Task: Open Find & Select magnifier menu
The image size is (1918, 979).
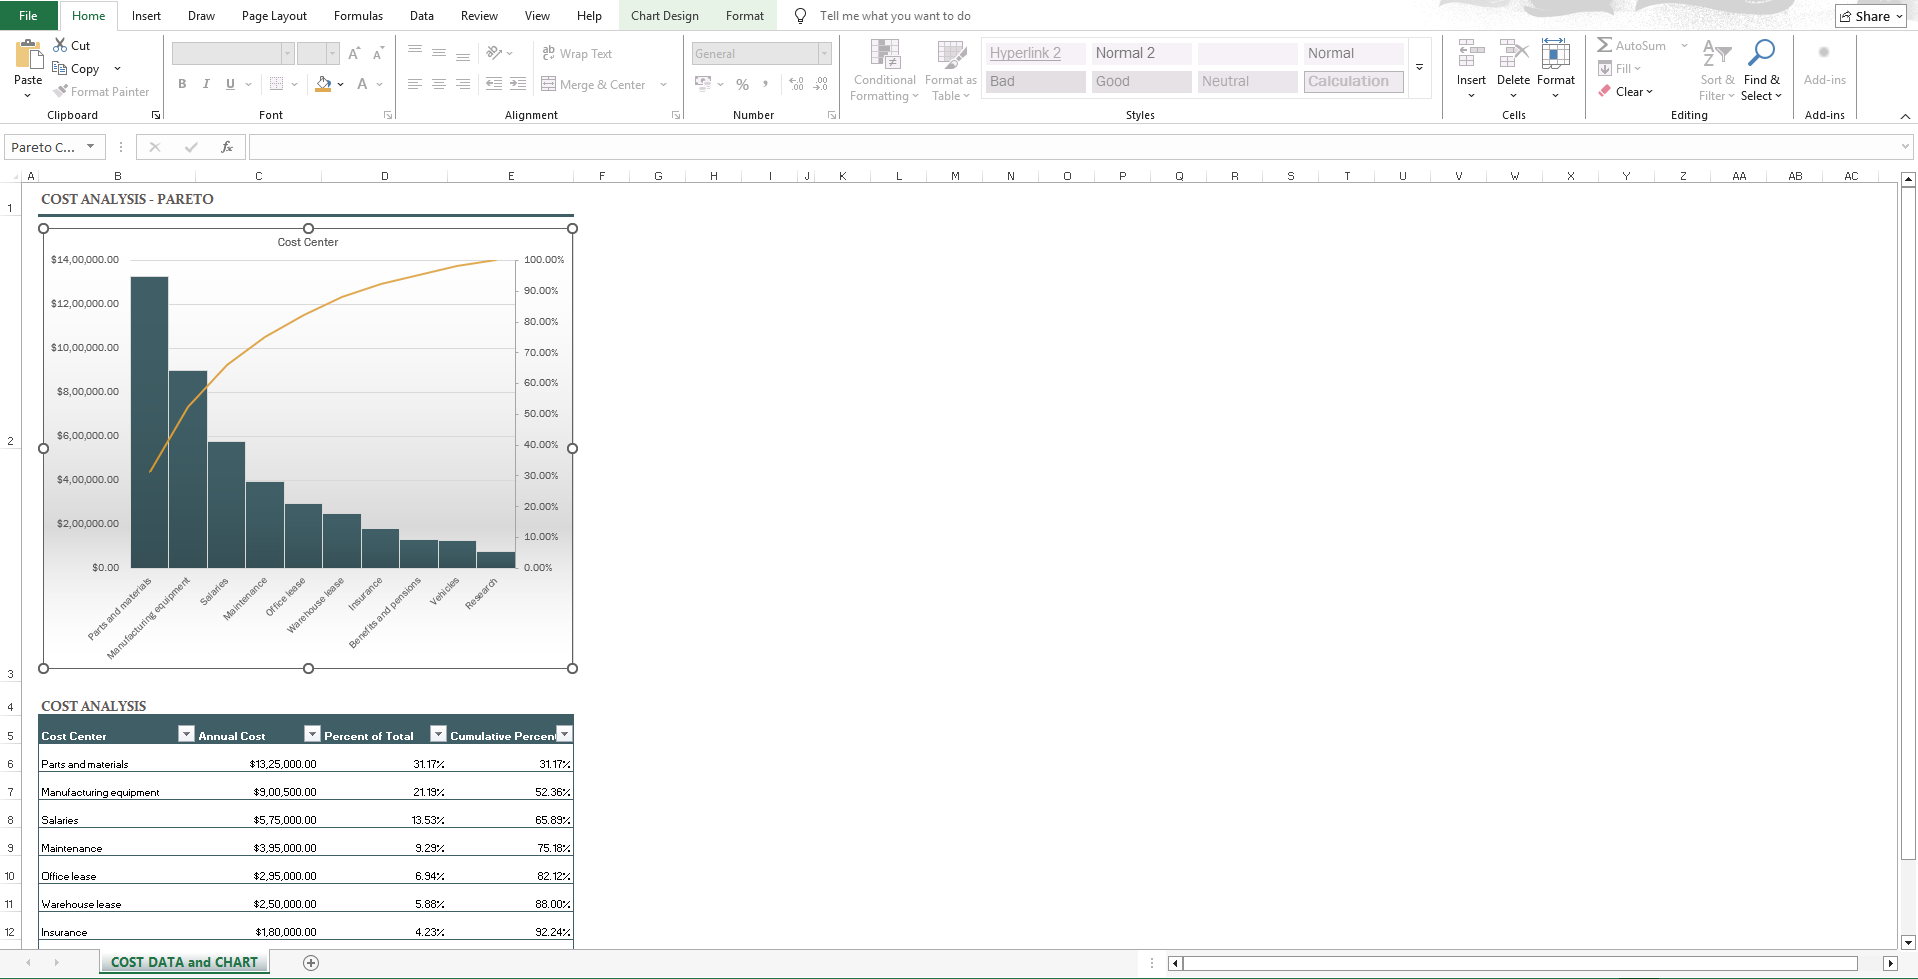Action: pos(1760,70)
